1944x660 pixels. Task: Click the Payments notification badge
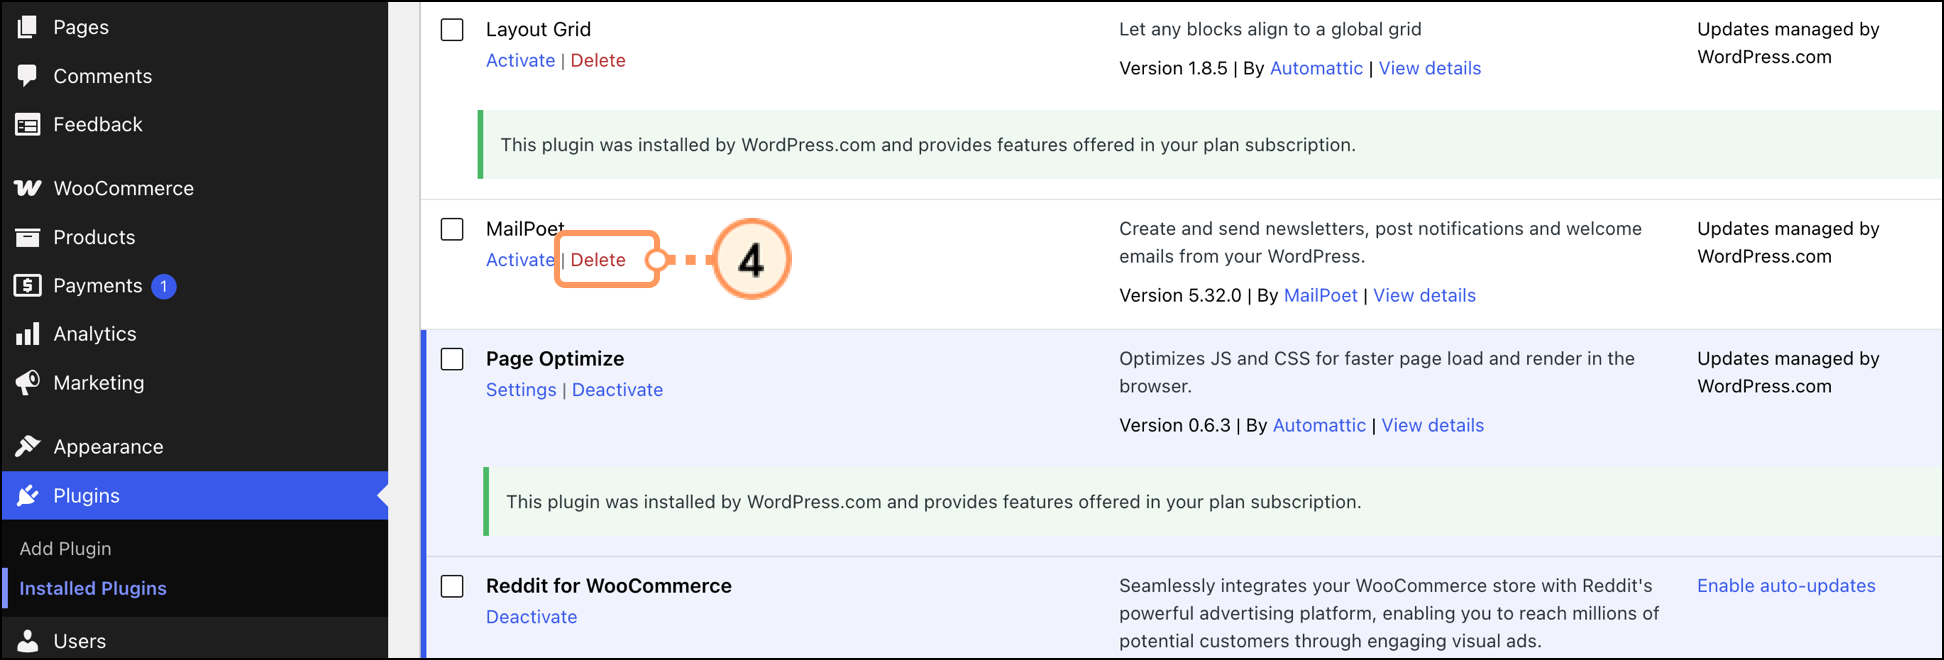(164, 286)
